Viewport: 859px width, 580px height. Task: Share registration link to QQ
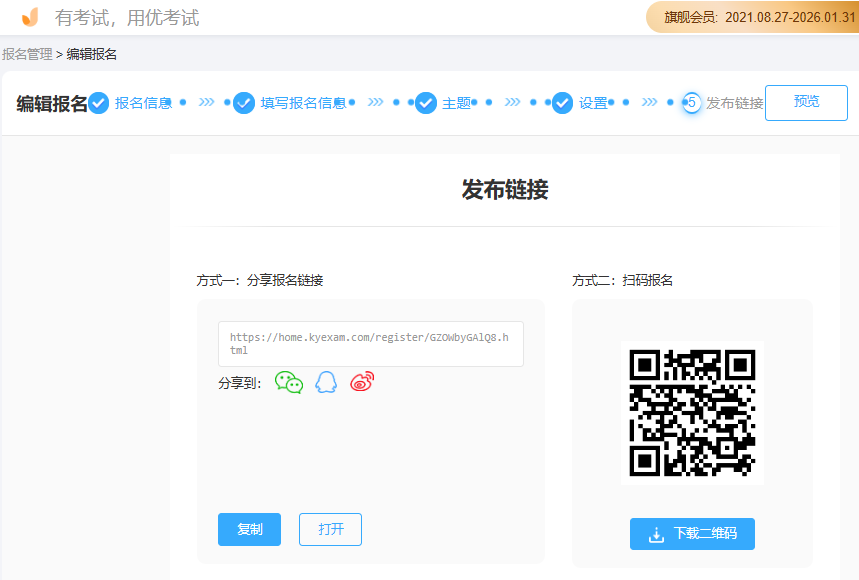(x=326, y=382)
